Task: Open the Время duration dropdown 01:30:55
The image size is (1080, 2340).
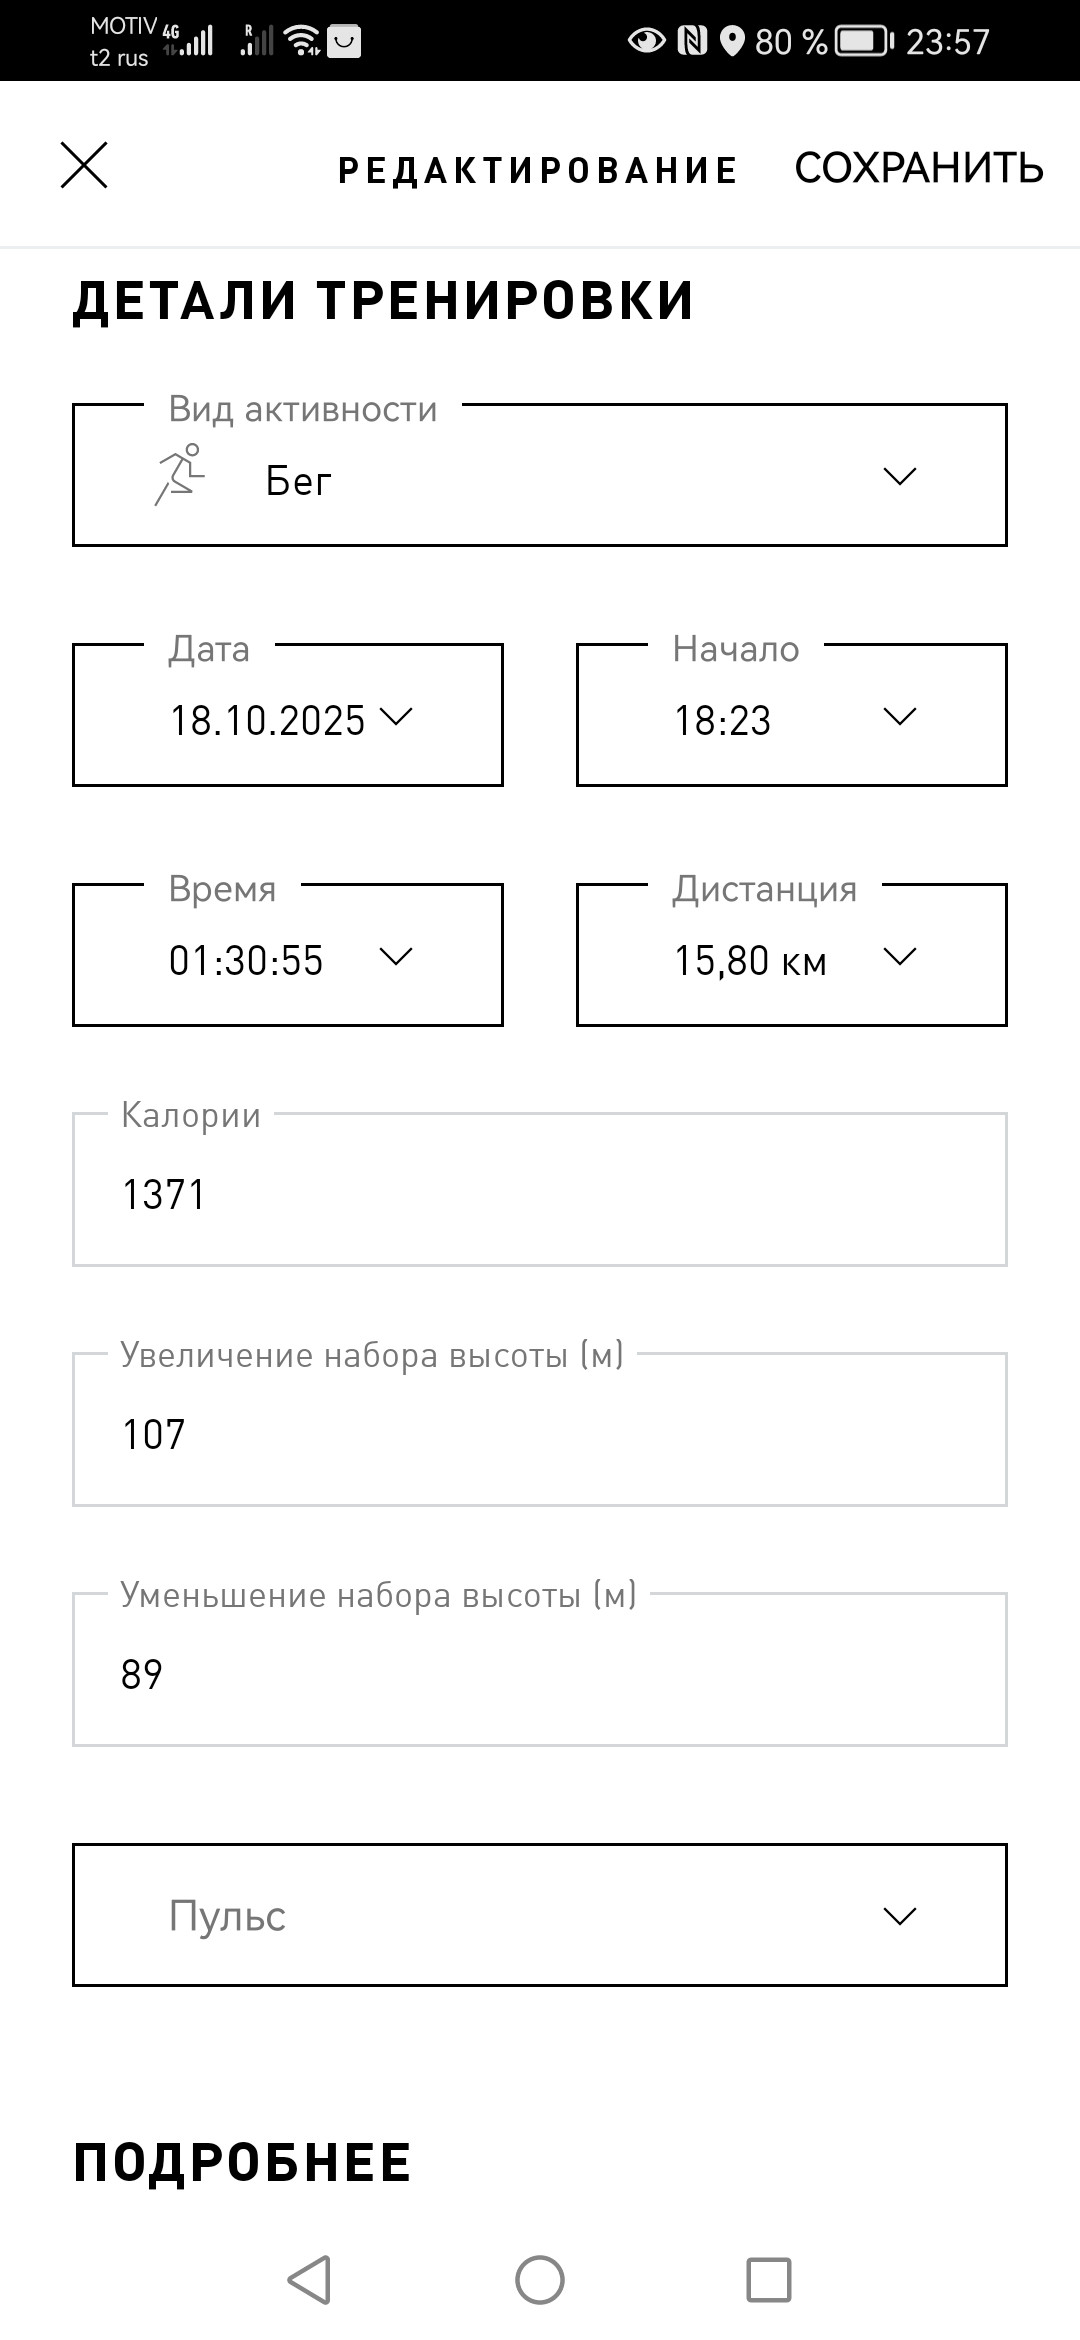Action: [x=288, y=955]
